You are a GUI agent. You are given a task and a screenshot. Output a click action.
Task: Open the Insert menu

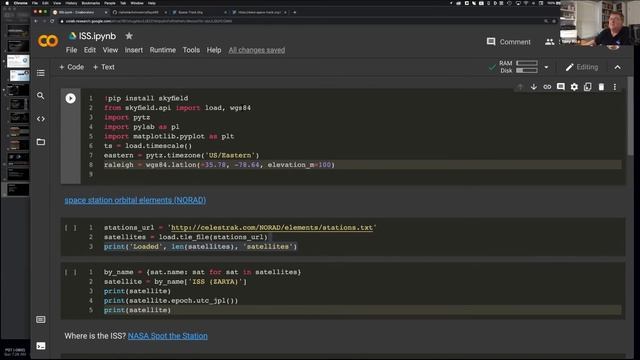tap(134, 50)
